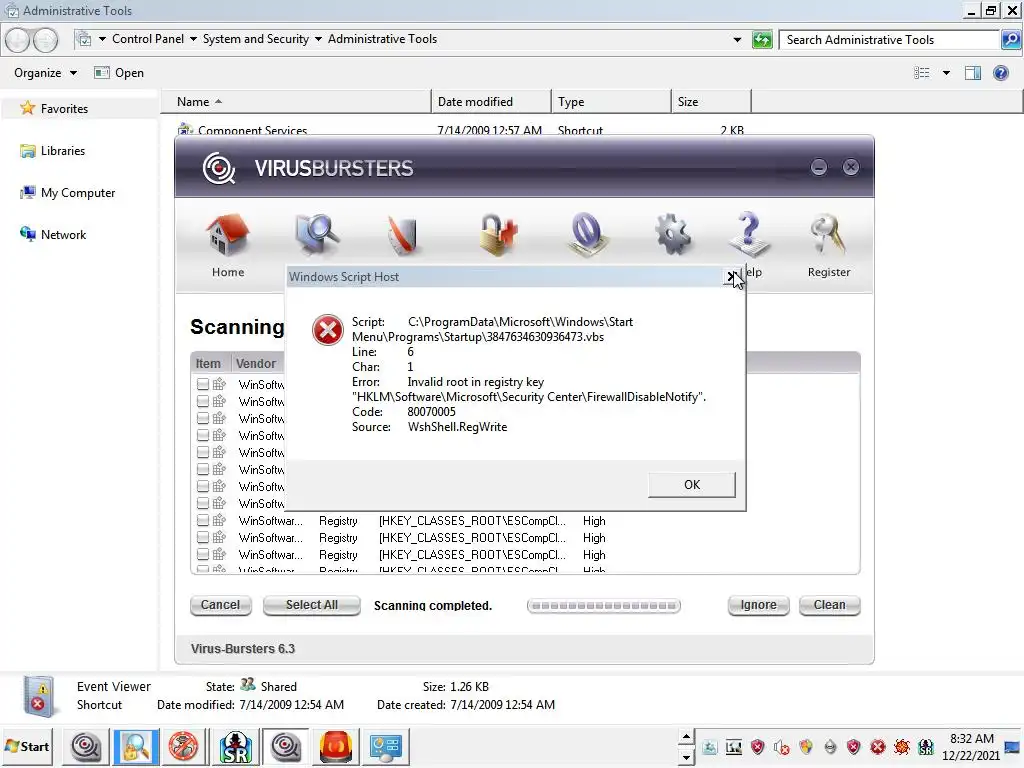
Task: Click Cancel in VirusBursters scan panel
Action: click(220, 605)
